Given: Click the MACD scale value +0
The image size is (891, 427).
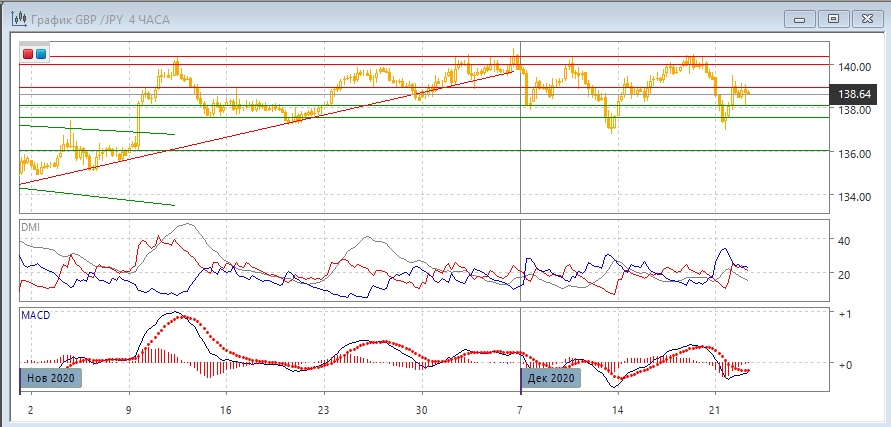Looking at the screenshot, I should pyautogui.click(x=844, y=364).
